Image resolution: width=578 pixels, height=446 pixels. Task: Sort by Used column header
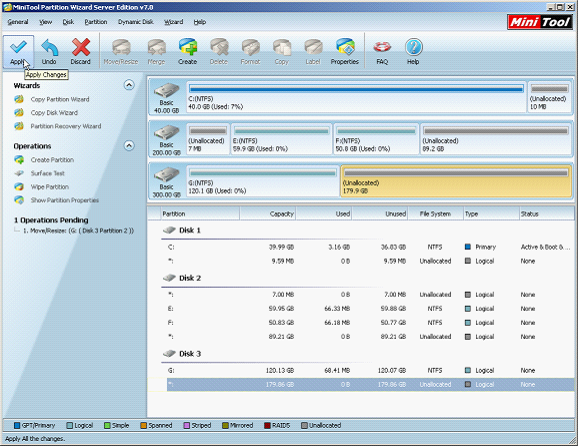[x=324, y=214]
